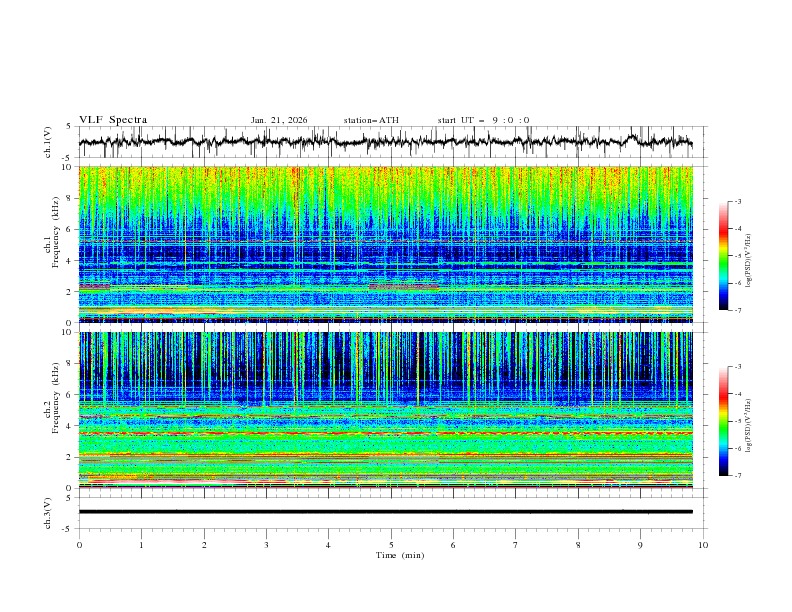792x612 pixels.
Task: Click time axis tick label "3"
Action: click(266, 545)
